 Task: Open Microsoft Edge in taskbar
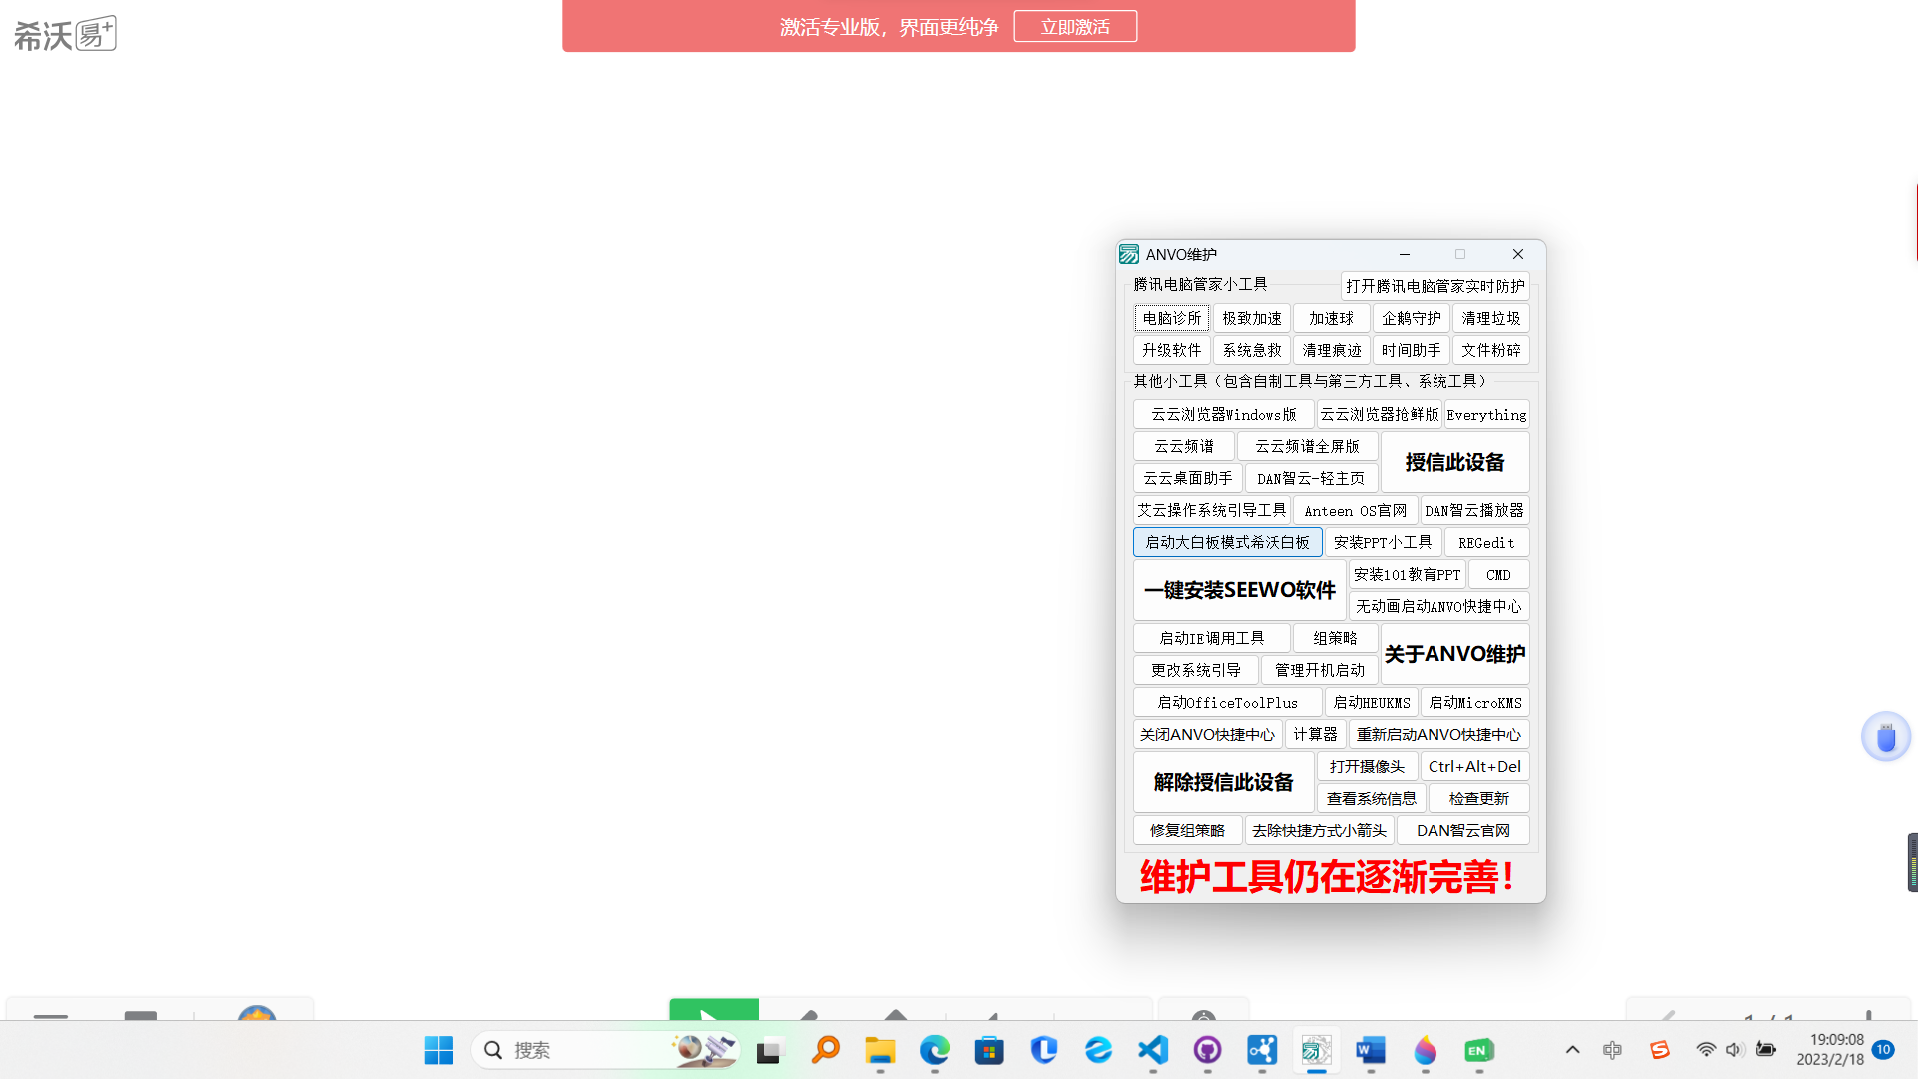click(x=935, y=1050)
